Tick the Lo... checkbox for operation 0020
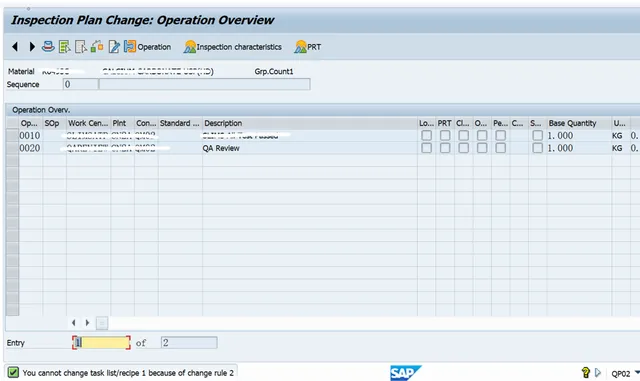This screenshot has width=640, height=381. [427, 148]
